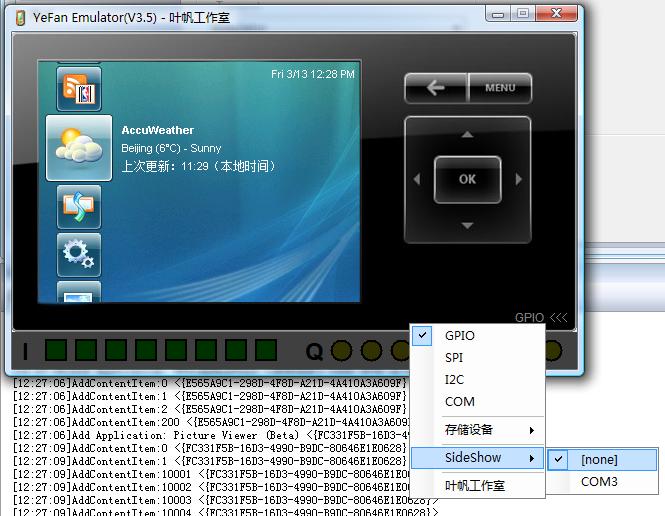Toggle the fourth green input square
Image resolution: width=665 pixels, height=516 pixels.
click(146, 350)
